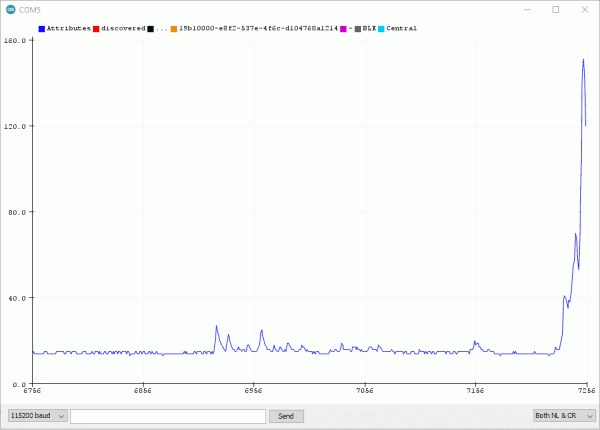
Task: Click the cyan Central legend swatch
Action: click(381, 29)
